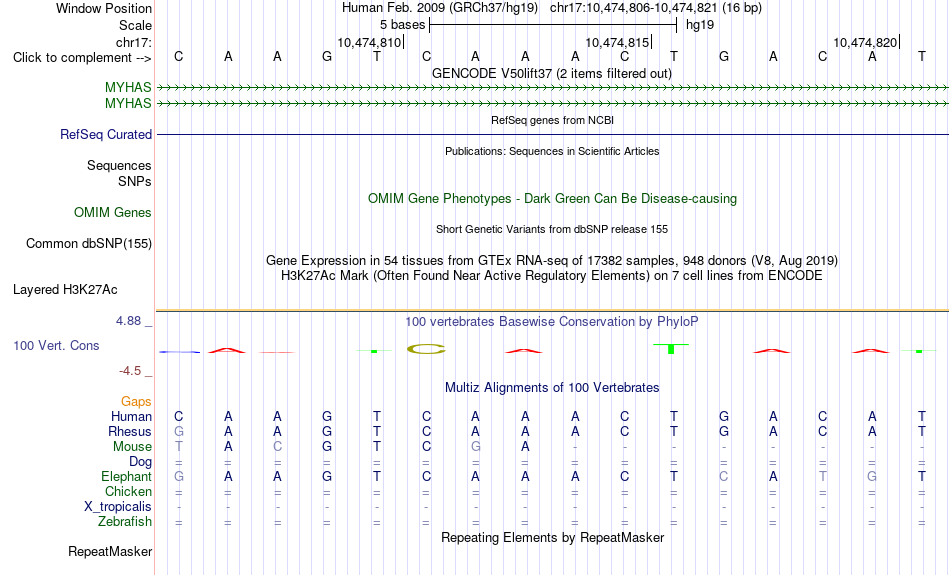Click the gray C in the Mouse row

point(277,447)
